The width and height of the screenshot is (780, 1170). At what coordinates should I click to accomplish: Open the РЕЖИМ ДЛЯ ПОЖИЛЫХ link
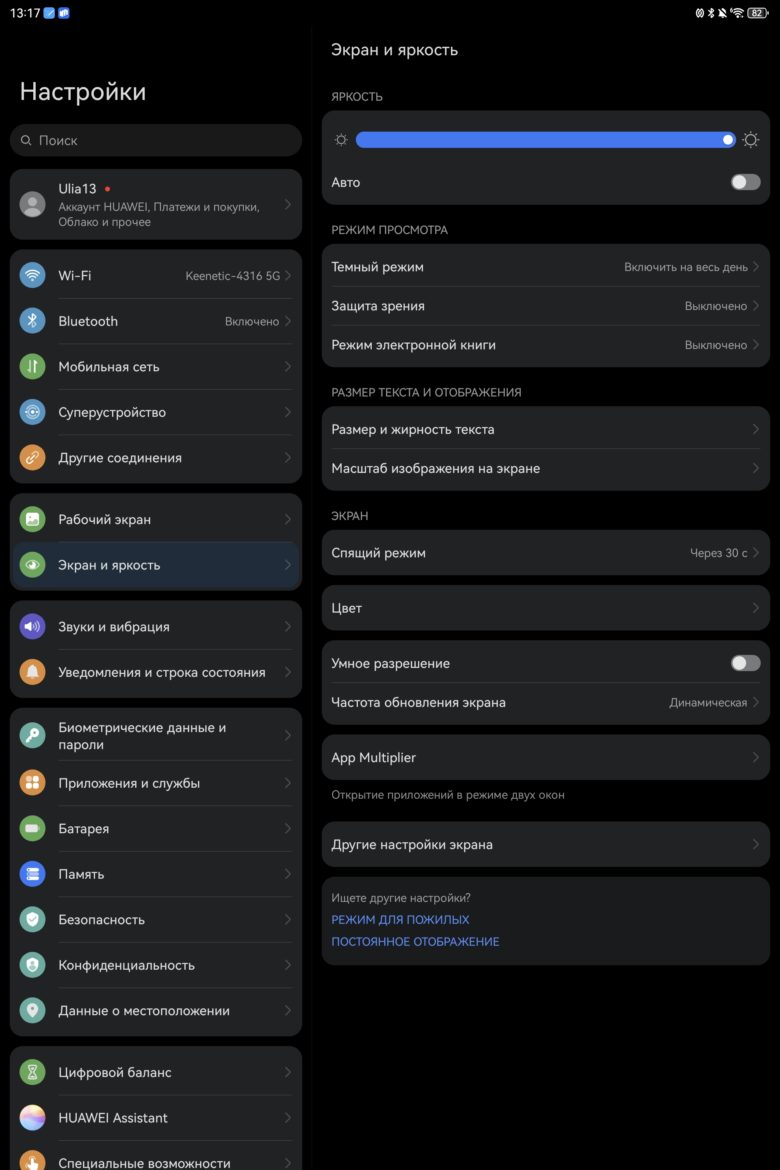[x=400, y=919]
